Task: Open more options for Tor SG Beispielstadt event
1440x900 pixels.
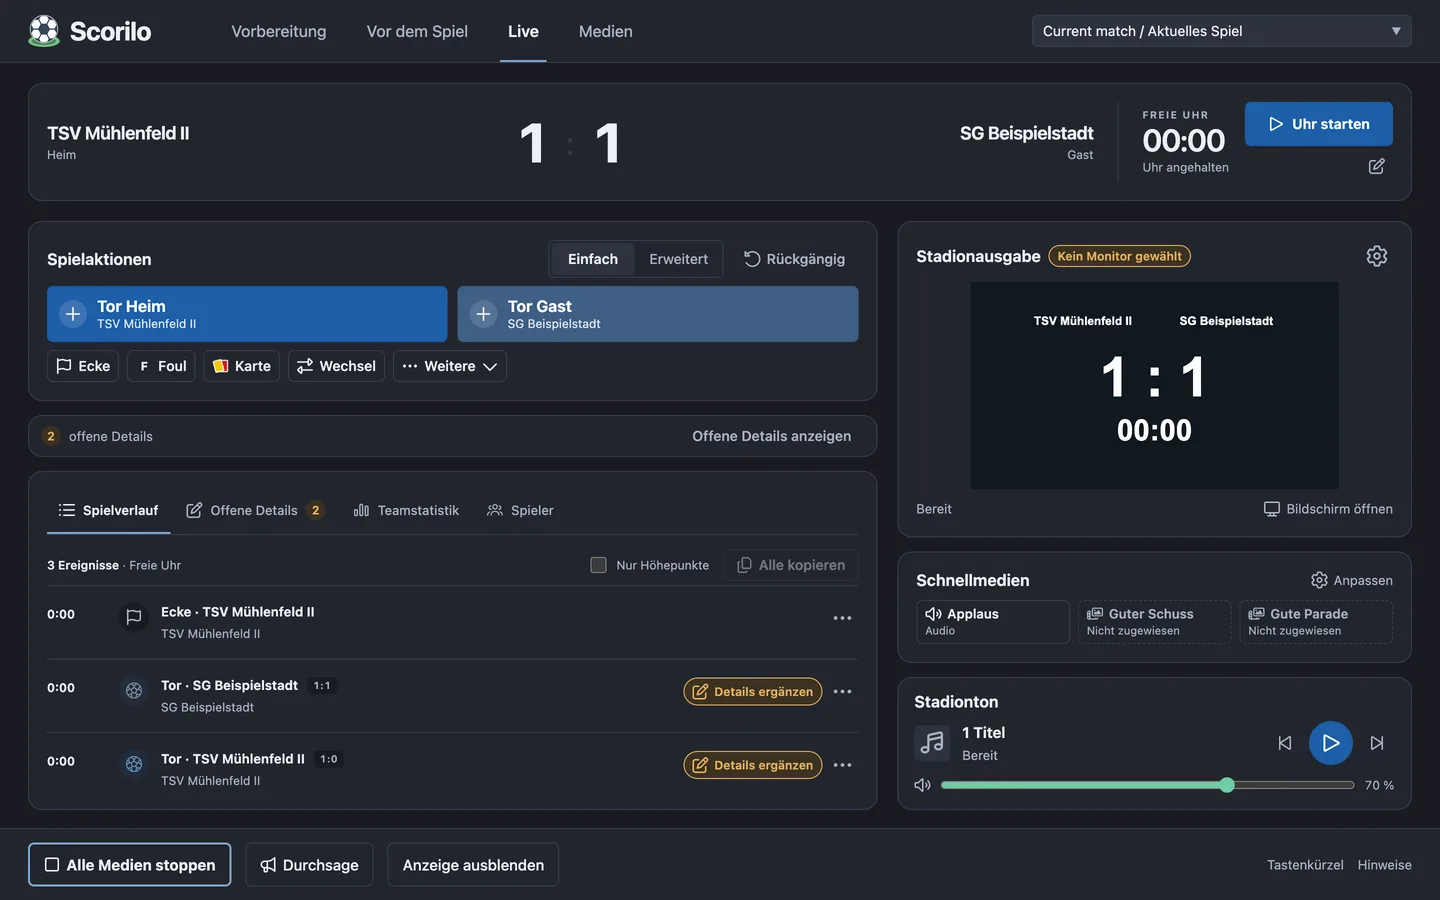Action: 843,692
